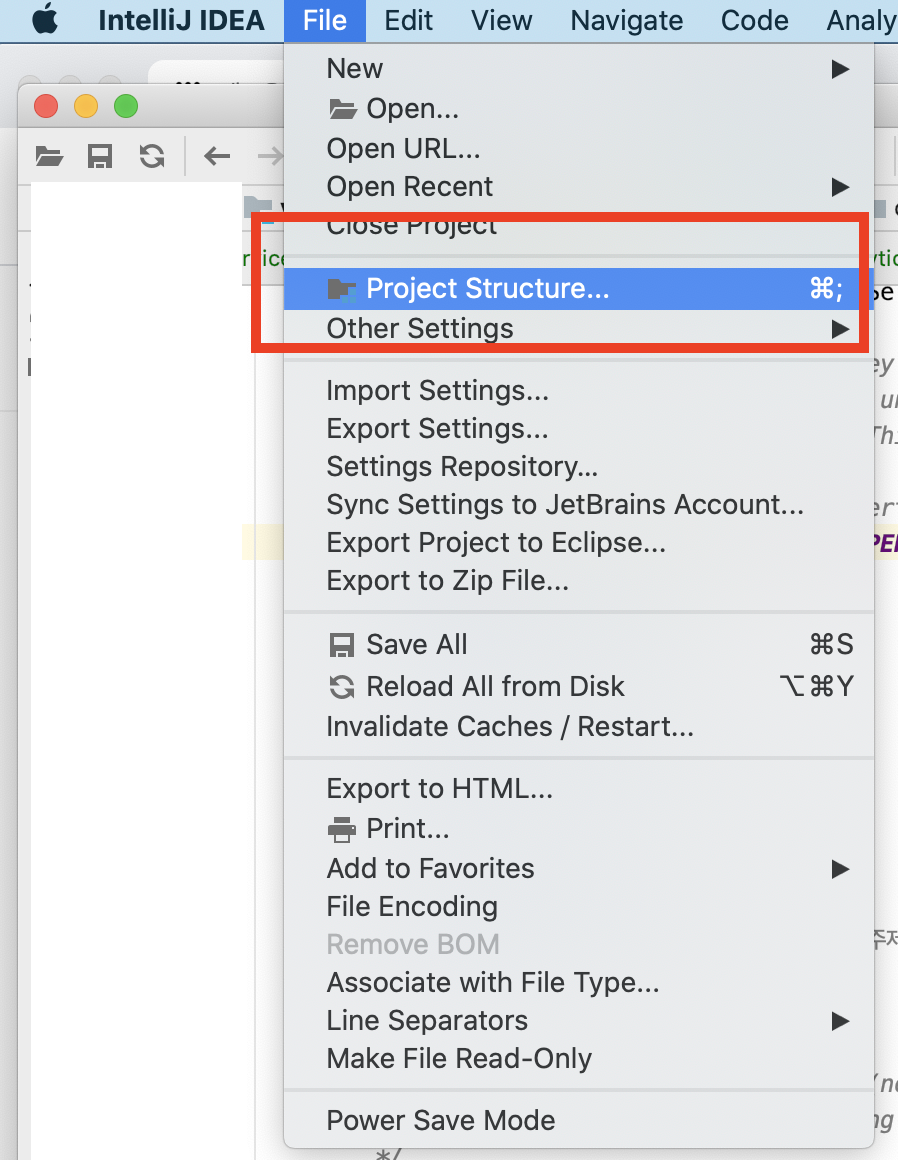Choose Export Settings... entry
Image resolution: width=898 pixels, height=1160 pixels.
pos(578,429)
